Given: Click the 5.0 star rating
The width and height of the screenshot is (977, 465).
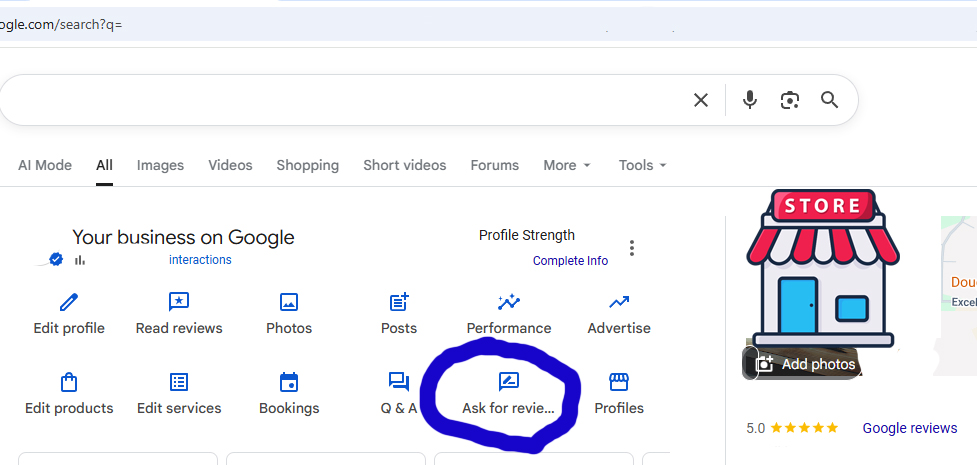Looking at the screenshot, I should coord(793,428).
